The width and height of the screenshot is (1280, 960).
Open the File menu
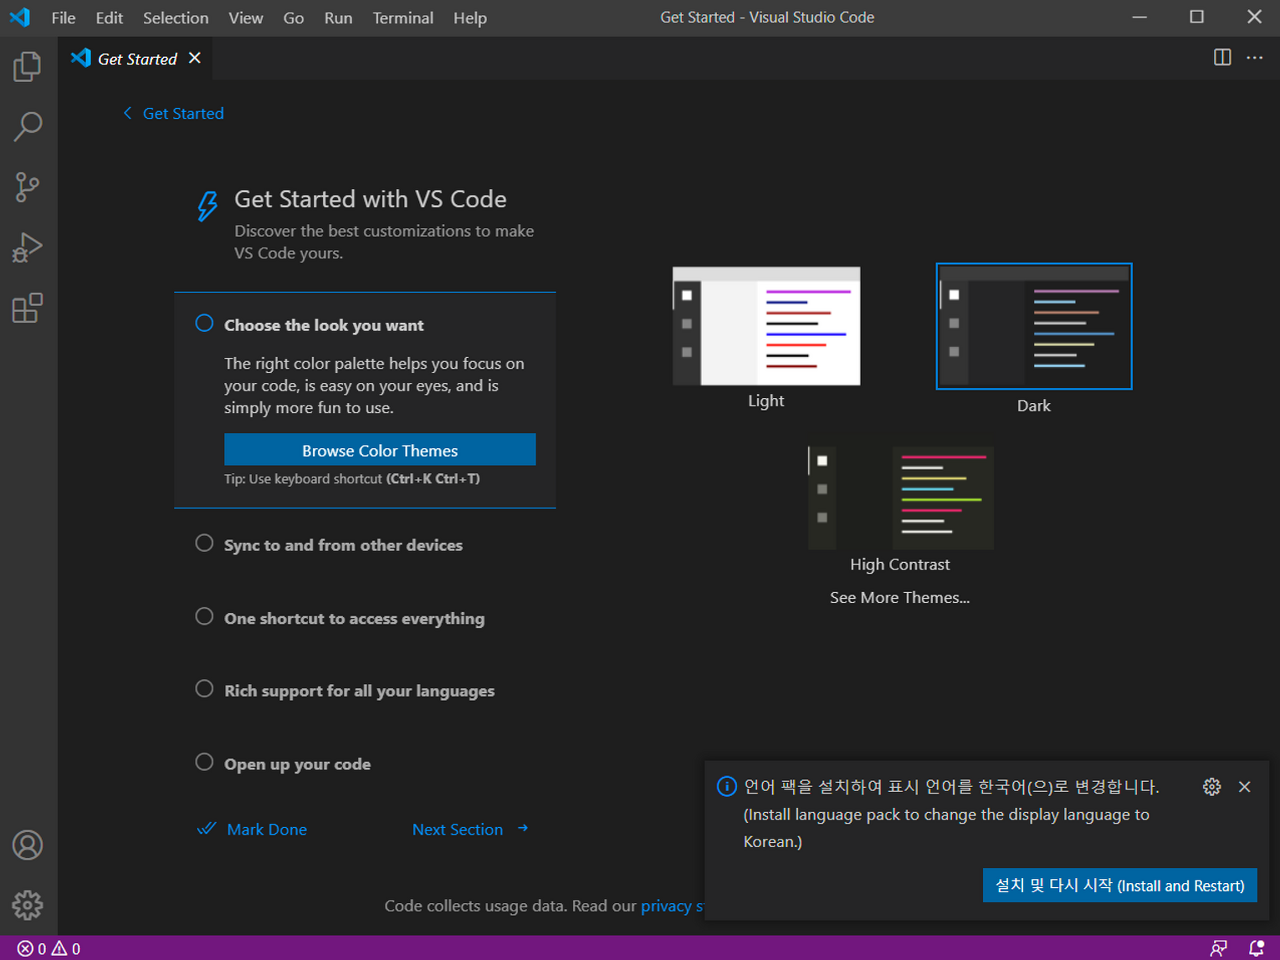tap(63, 18)
